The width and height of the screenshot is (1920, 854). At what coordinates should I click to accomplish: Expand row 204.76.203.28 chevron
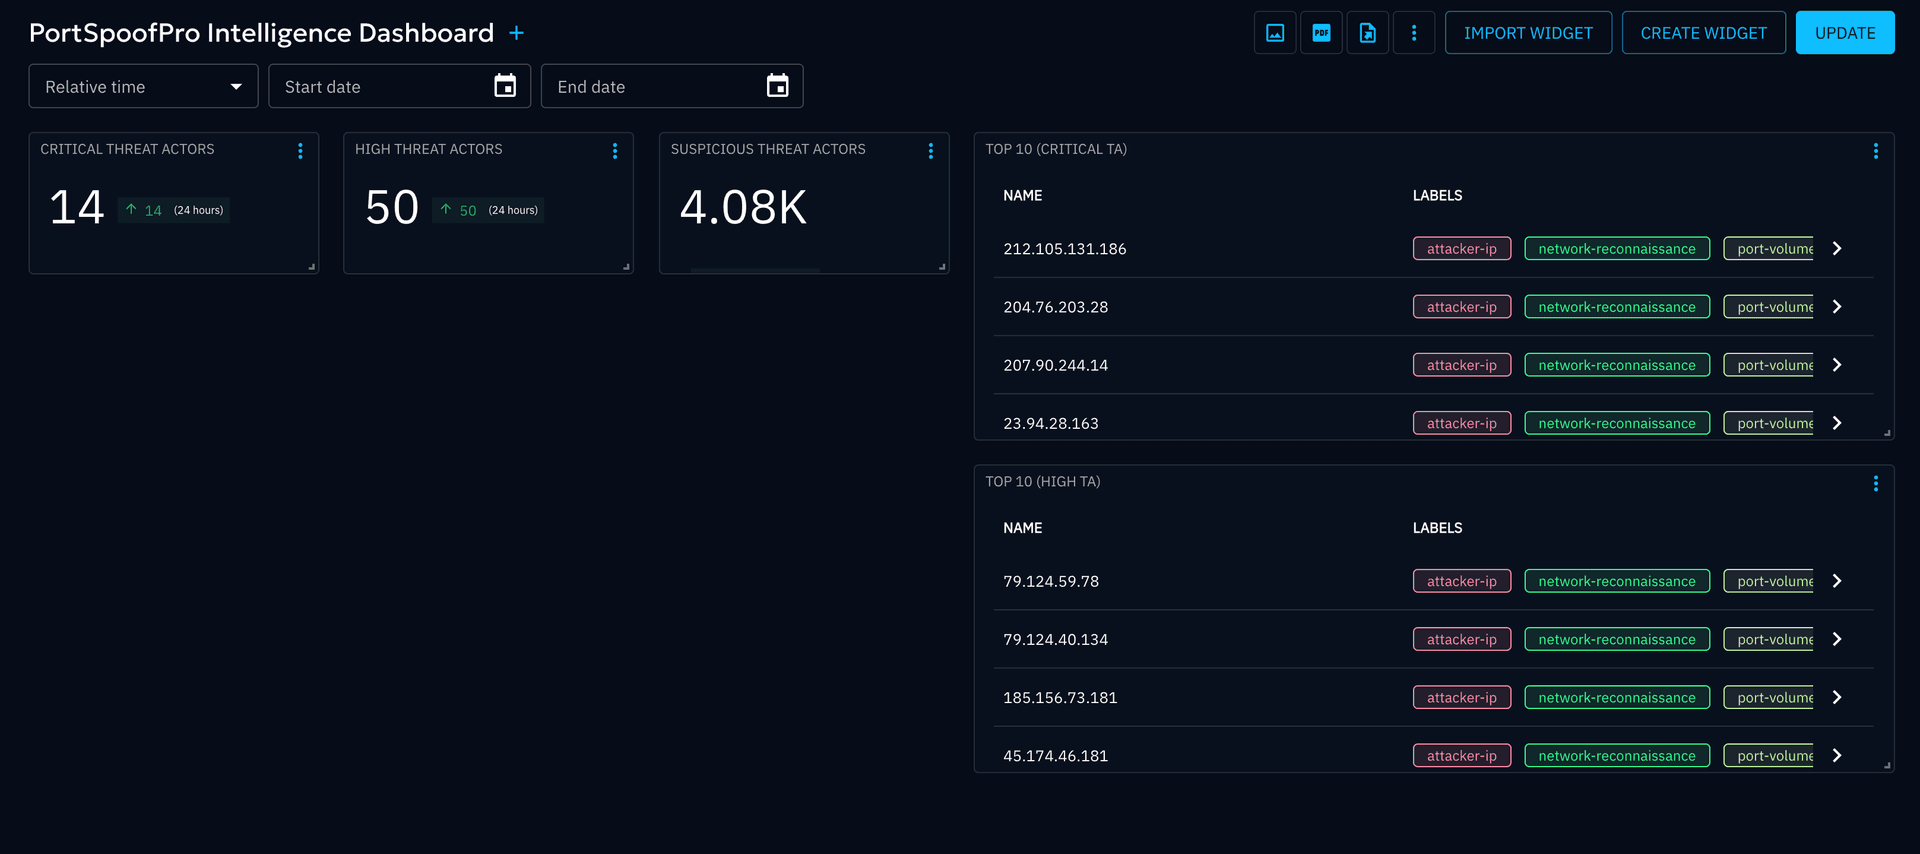1837,306
